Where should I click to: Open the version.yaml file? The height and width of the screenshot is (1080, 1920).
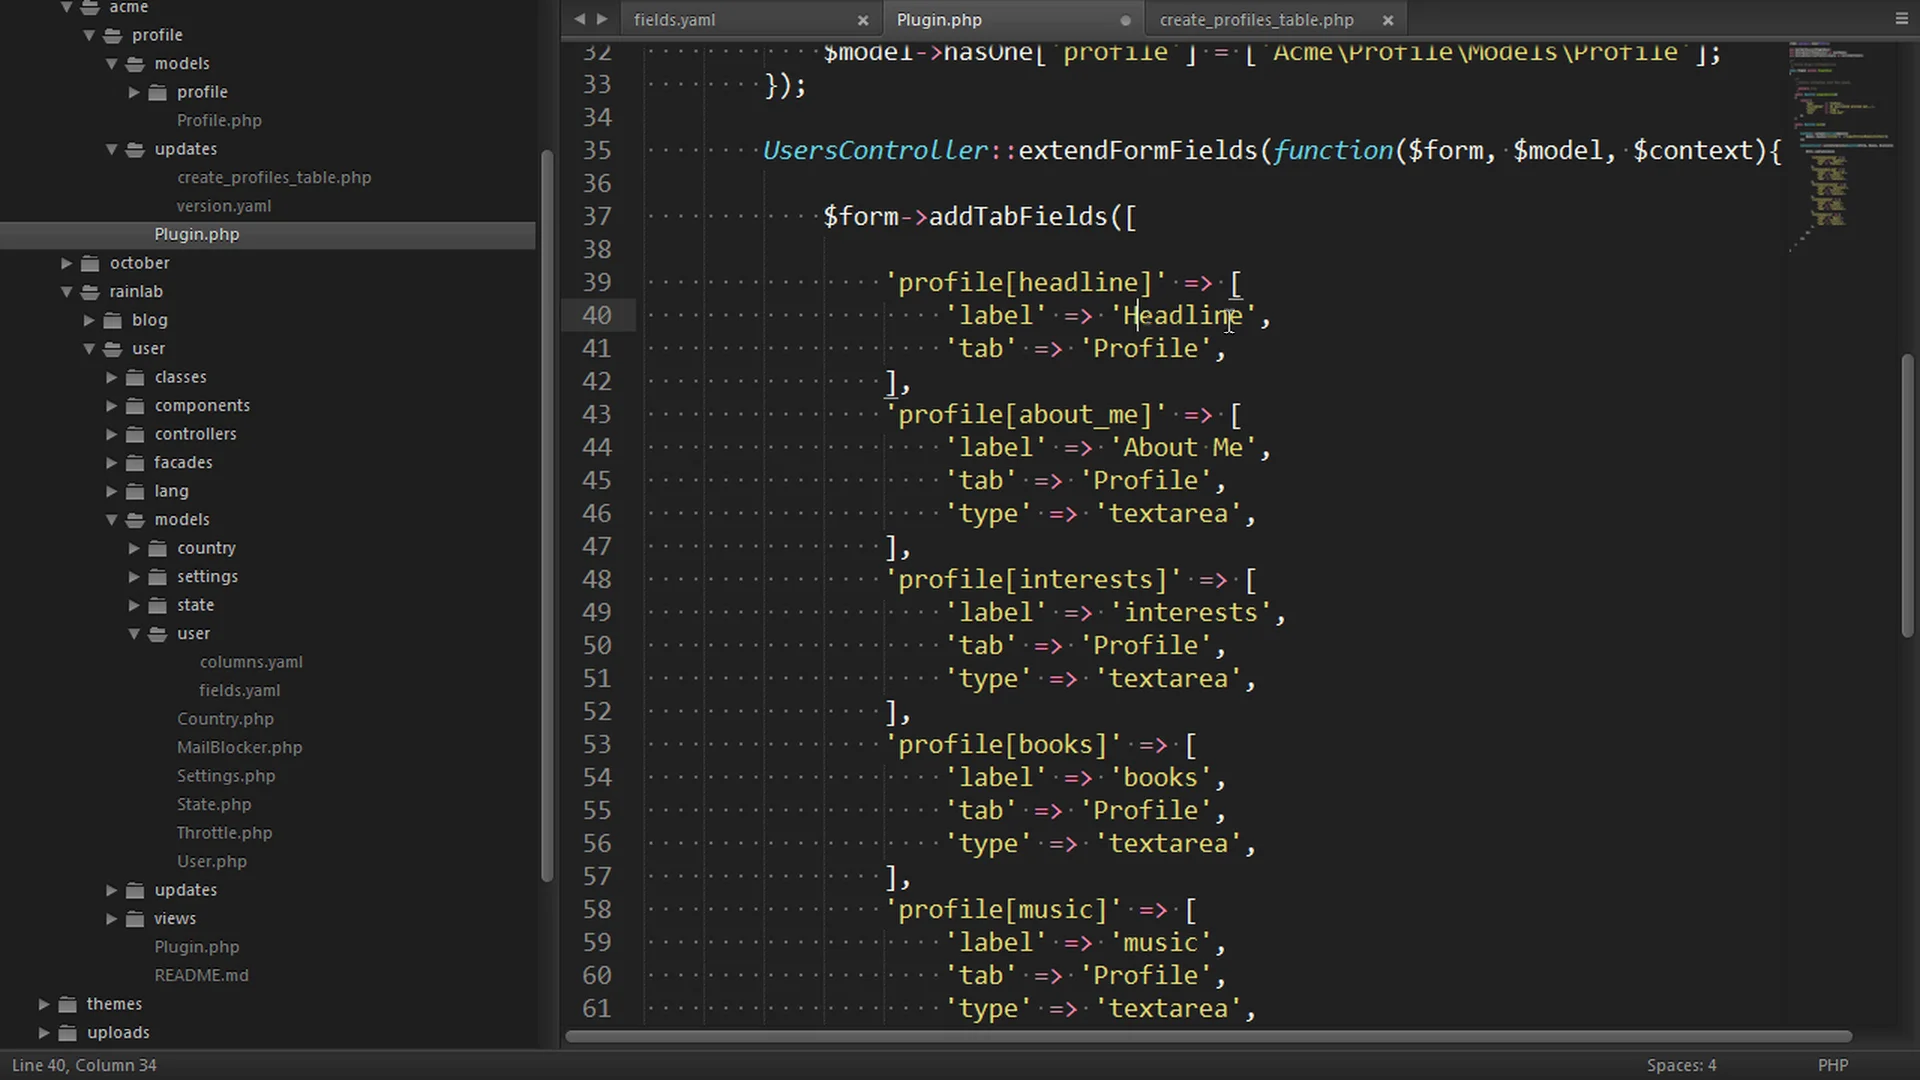click(223, 204)
